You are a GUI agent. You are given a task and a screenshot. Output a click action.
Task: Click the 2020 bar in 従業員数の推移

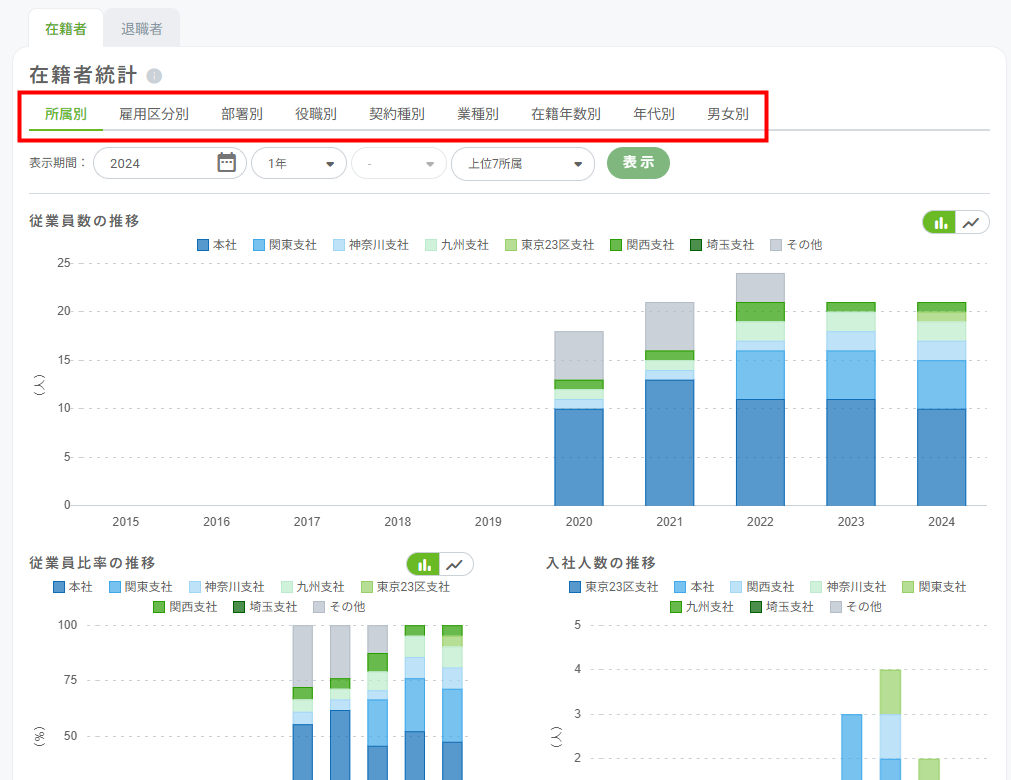[579, 419]
